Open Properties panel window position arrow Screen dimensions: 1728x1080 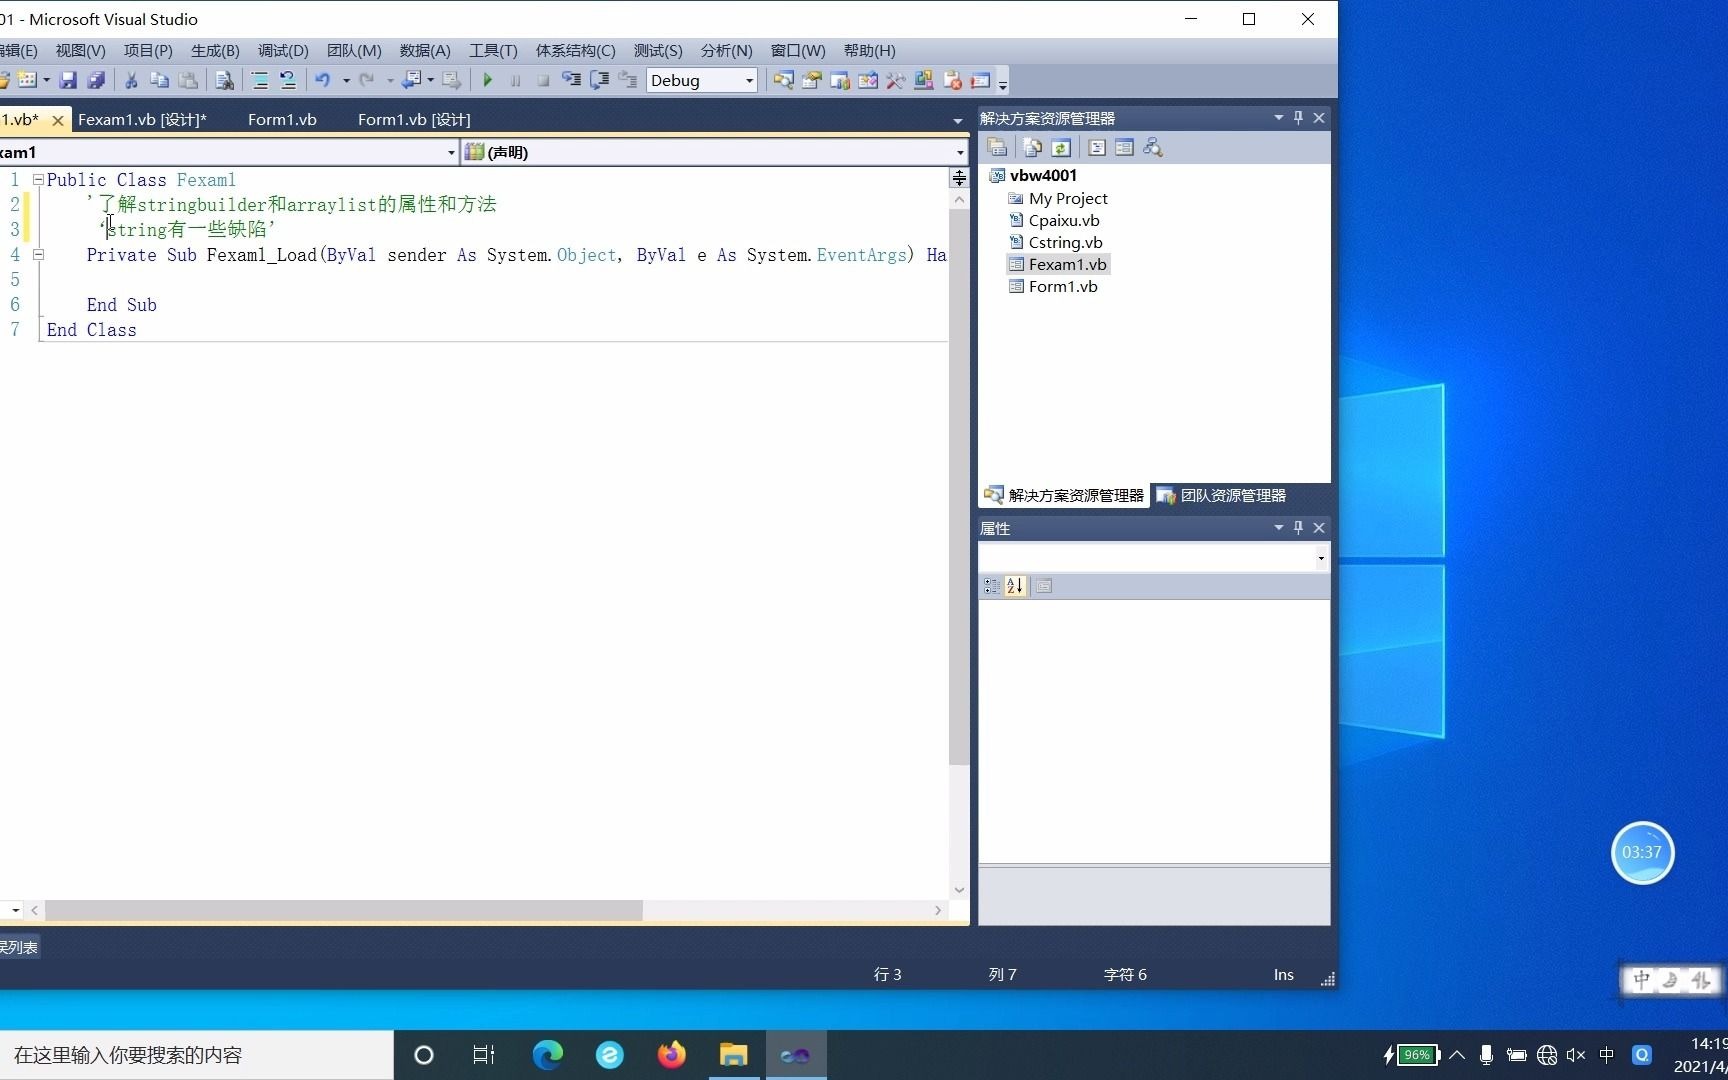(1278, 528)
